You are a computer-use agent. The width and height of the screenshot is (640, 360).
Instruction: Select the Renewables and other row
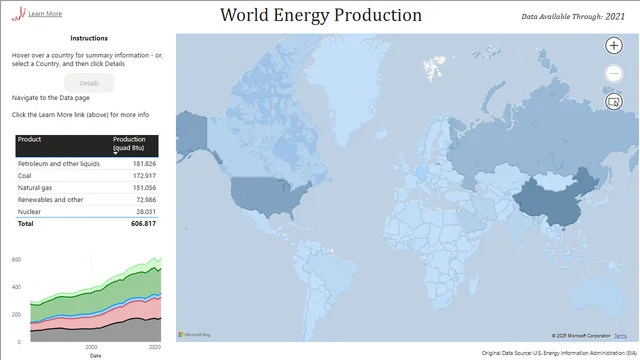[x=87, y=200]
